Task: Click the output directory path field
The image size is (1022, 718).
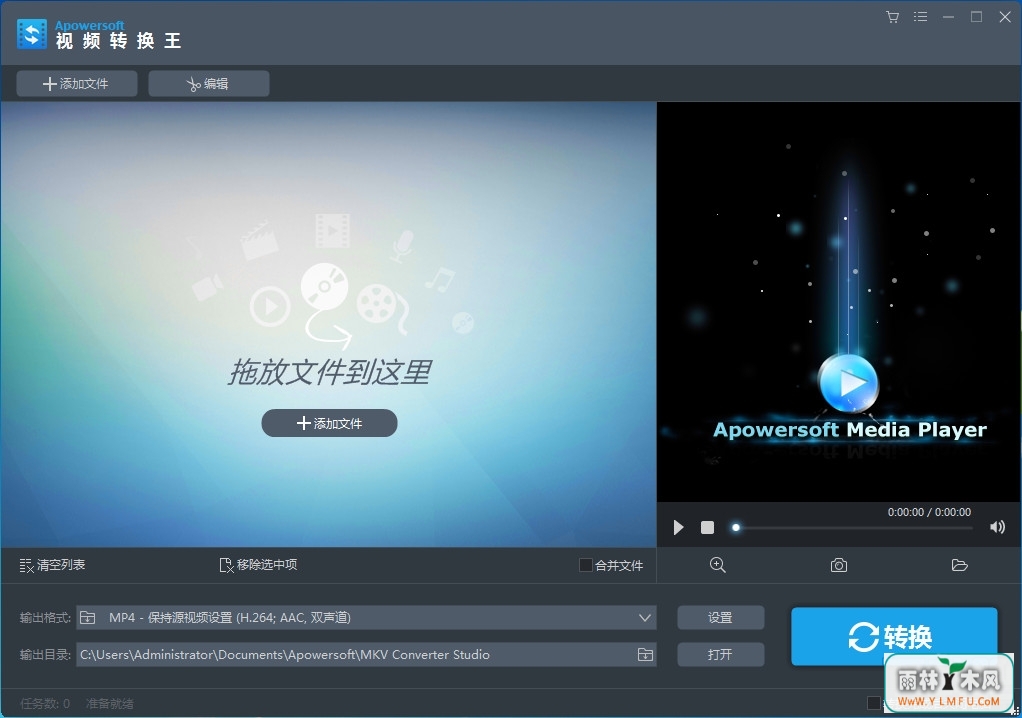Action: [355, 655]
